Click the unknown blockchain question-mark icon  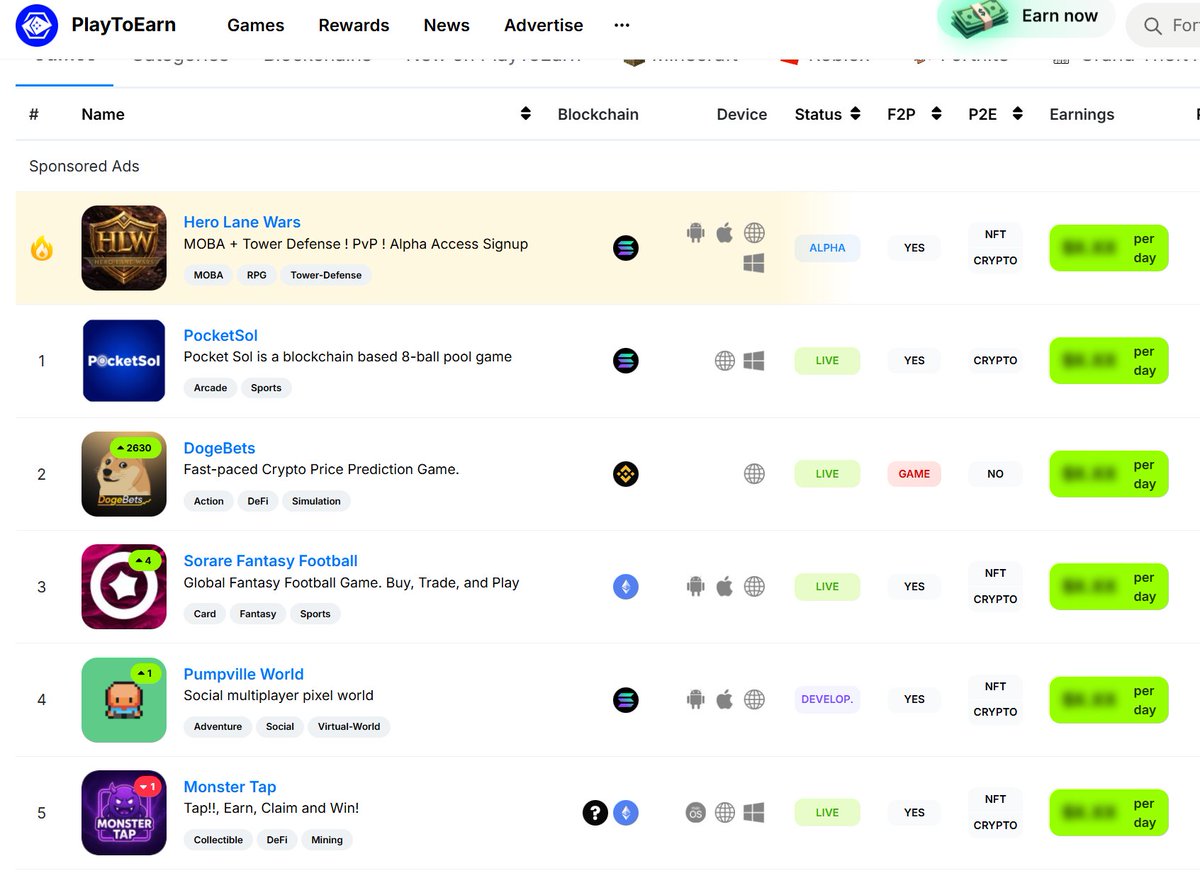pos(595,813)
